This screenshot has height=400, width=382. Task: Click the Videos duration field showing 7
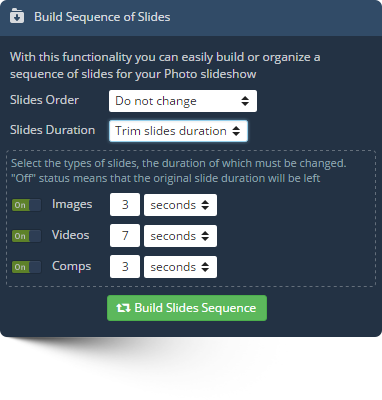(125, 236)
